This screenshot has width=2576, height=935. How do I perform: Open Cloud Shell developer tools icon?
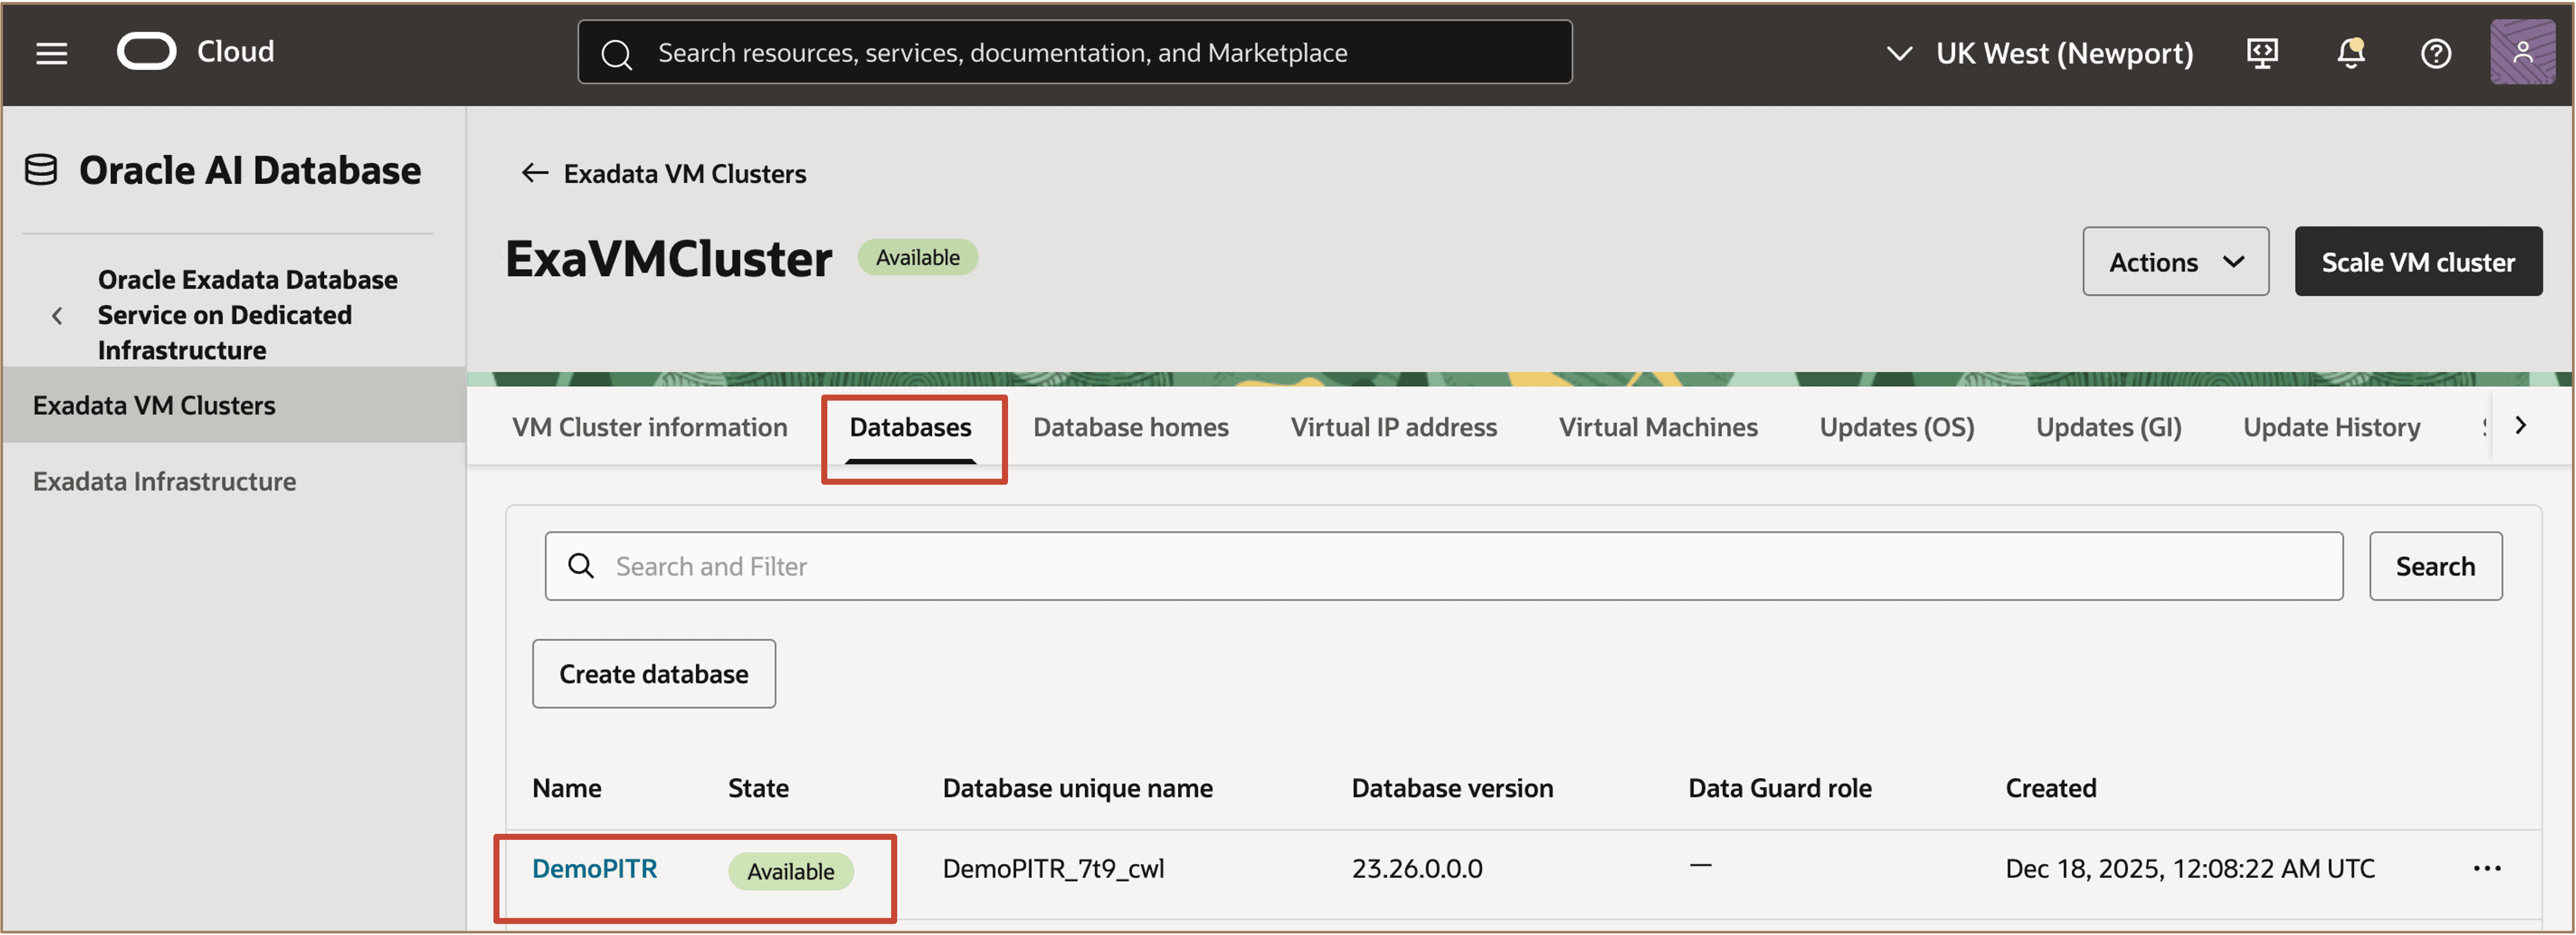point(2262,53)
